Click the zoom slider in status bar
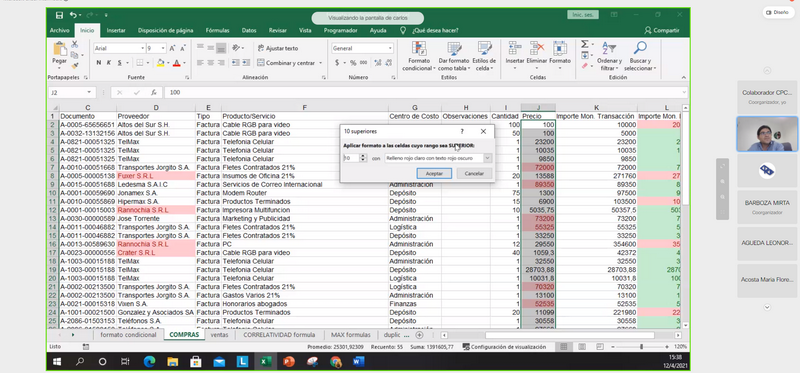The width and height of the screenshot is (800, 373). [641, 347]
